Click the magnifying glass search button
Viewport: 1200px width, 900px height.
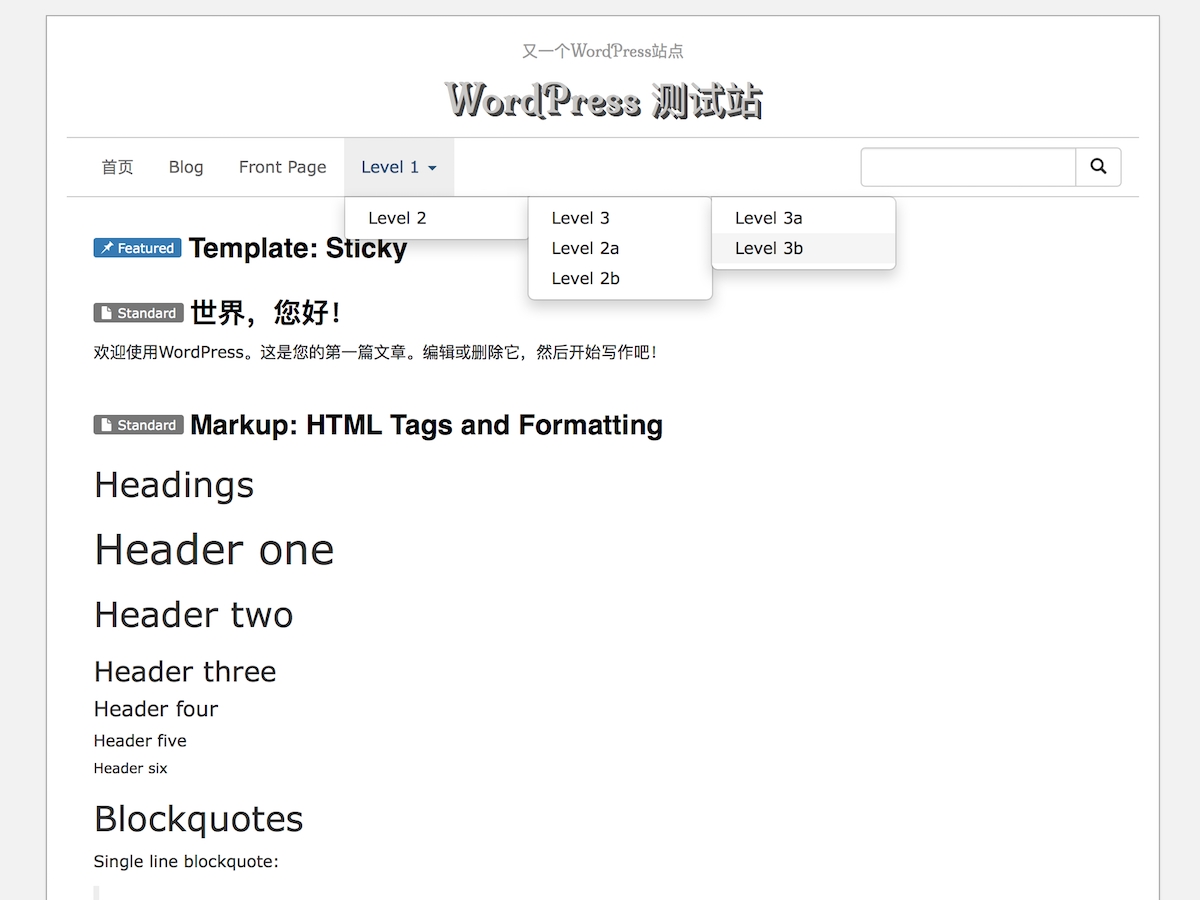tap(1098, 167)
